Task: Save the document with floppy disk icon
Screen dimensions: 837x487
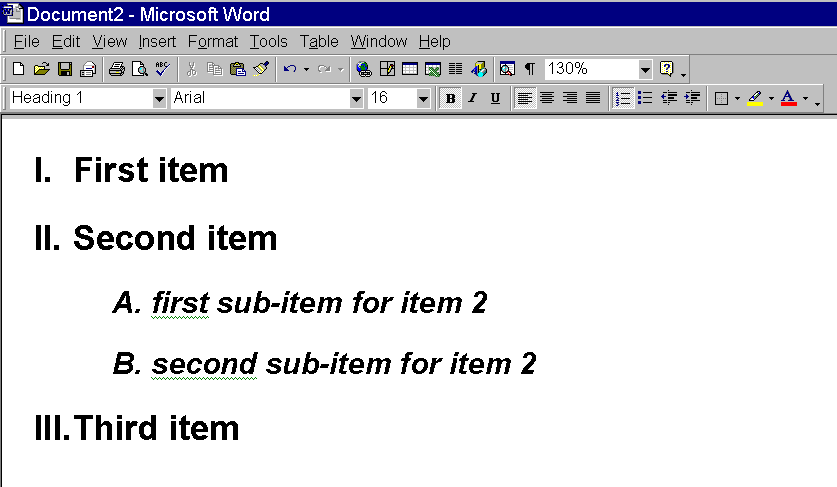Action: pyautogui.click(x=65, y=69)
